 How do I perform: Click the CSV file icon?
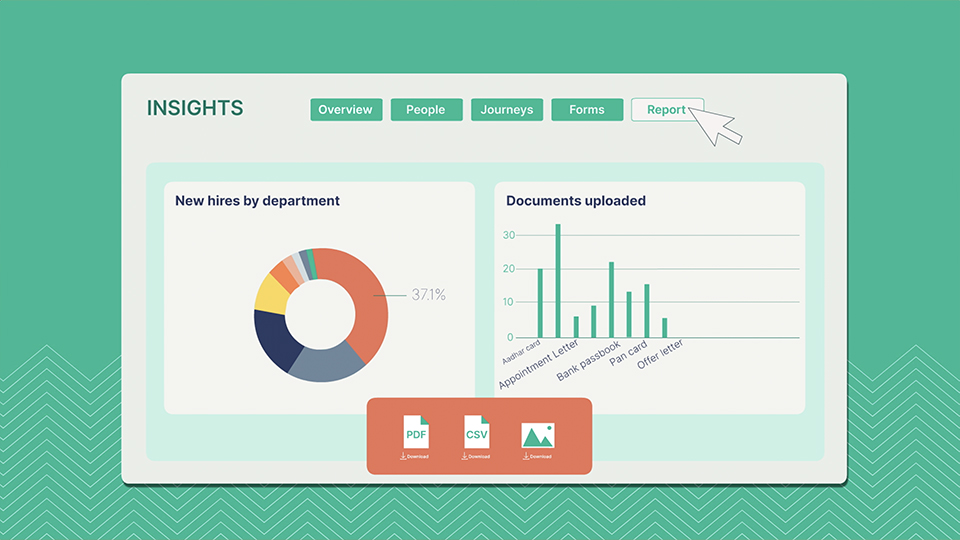pos(477,434)
